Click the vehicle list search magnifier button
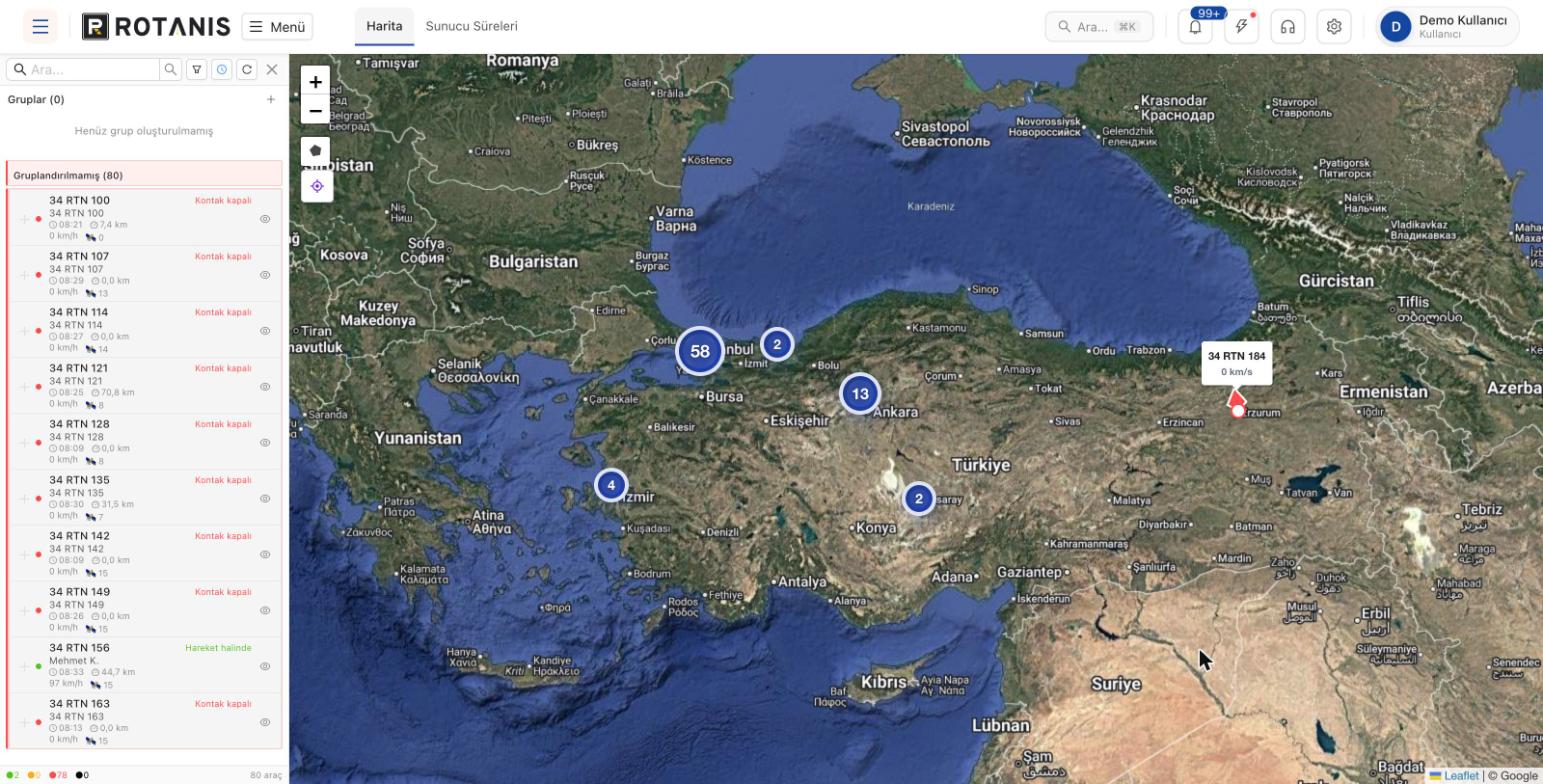The height and width of the screenshot is (784, 1543). click(x=171, y=69)
